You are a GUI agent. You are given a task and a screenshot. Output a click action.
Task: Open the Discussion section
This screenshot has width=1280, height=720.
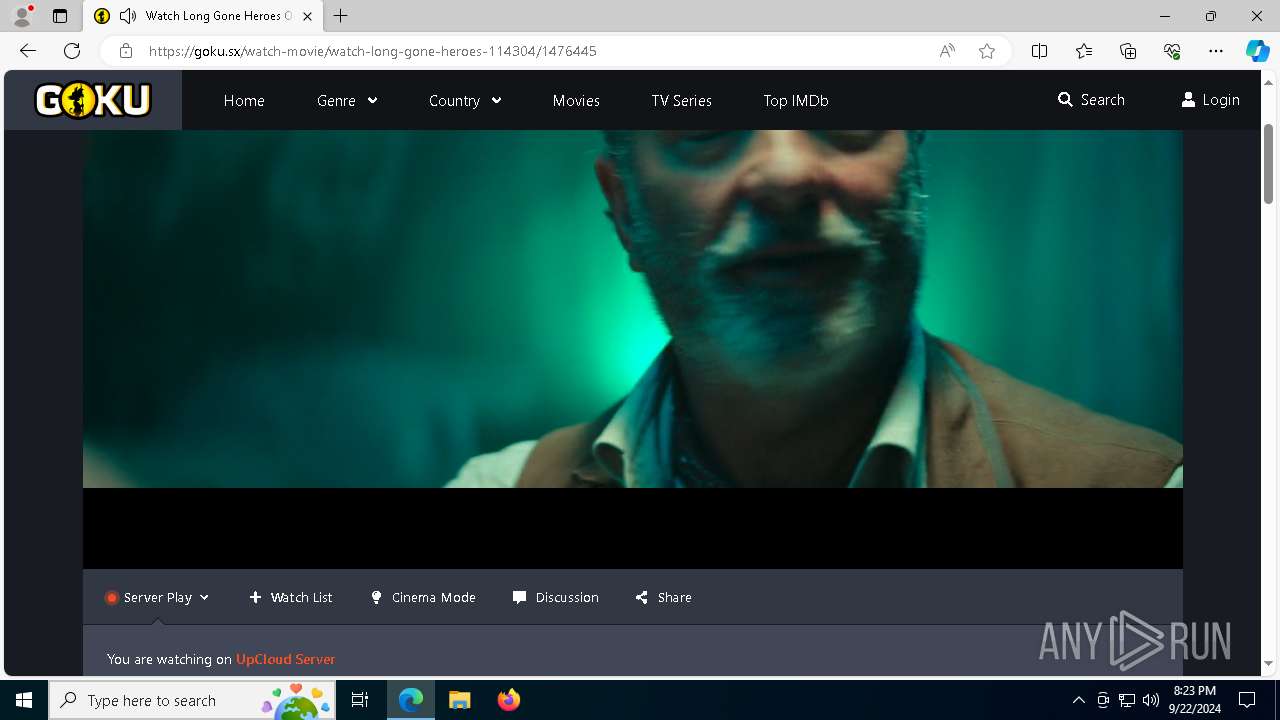click(556, 597)
